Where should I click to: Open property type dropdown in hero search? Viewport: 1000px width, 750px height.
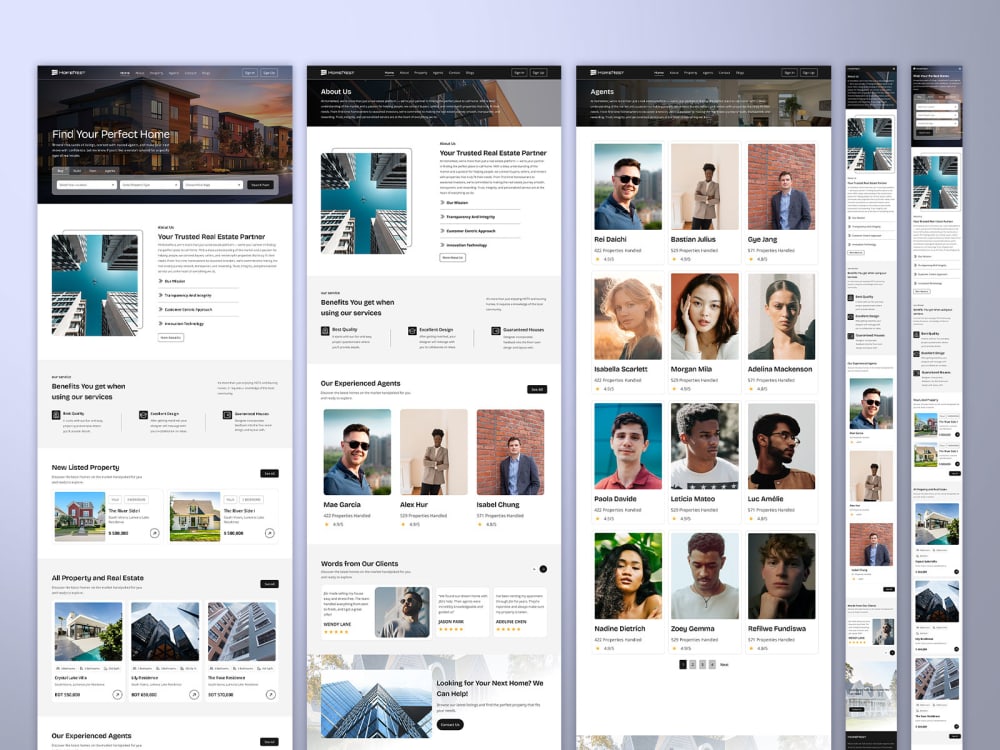click(x=150, y=185)
